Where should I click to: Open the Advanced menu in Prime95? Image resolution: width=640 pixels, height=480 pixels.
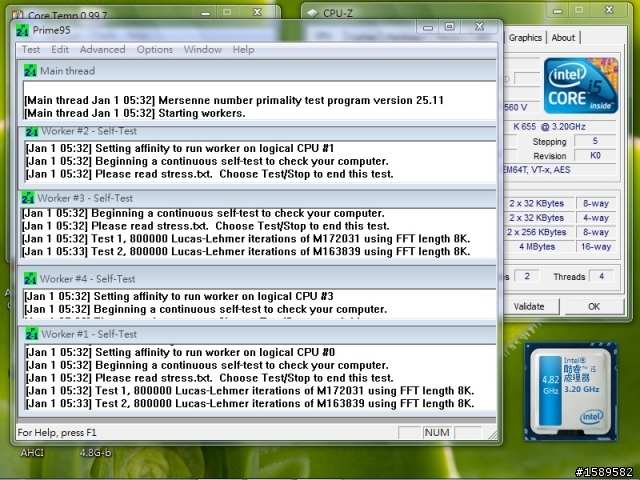pyautogui.click(x=102, y=49)
